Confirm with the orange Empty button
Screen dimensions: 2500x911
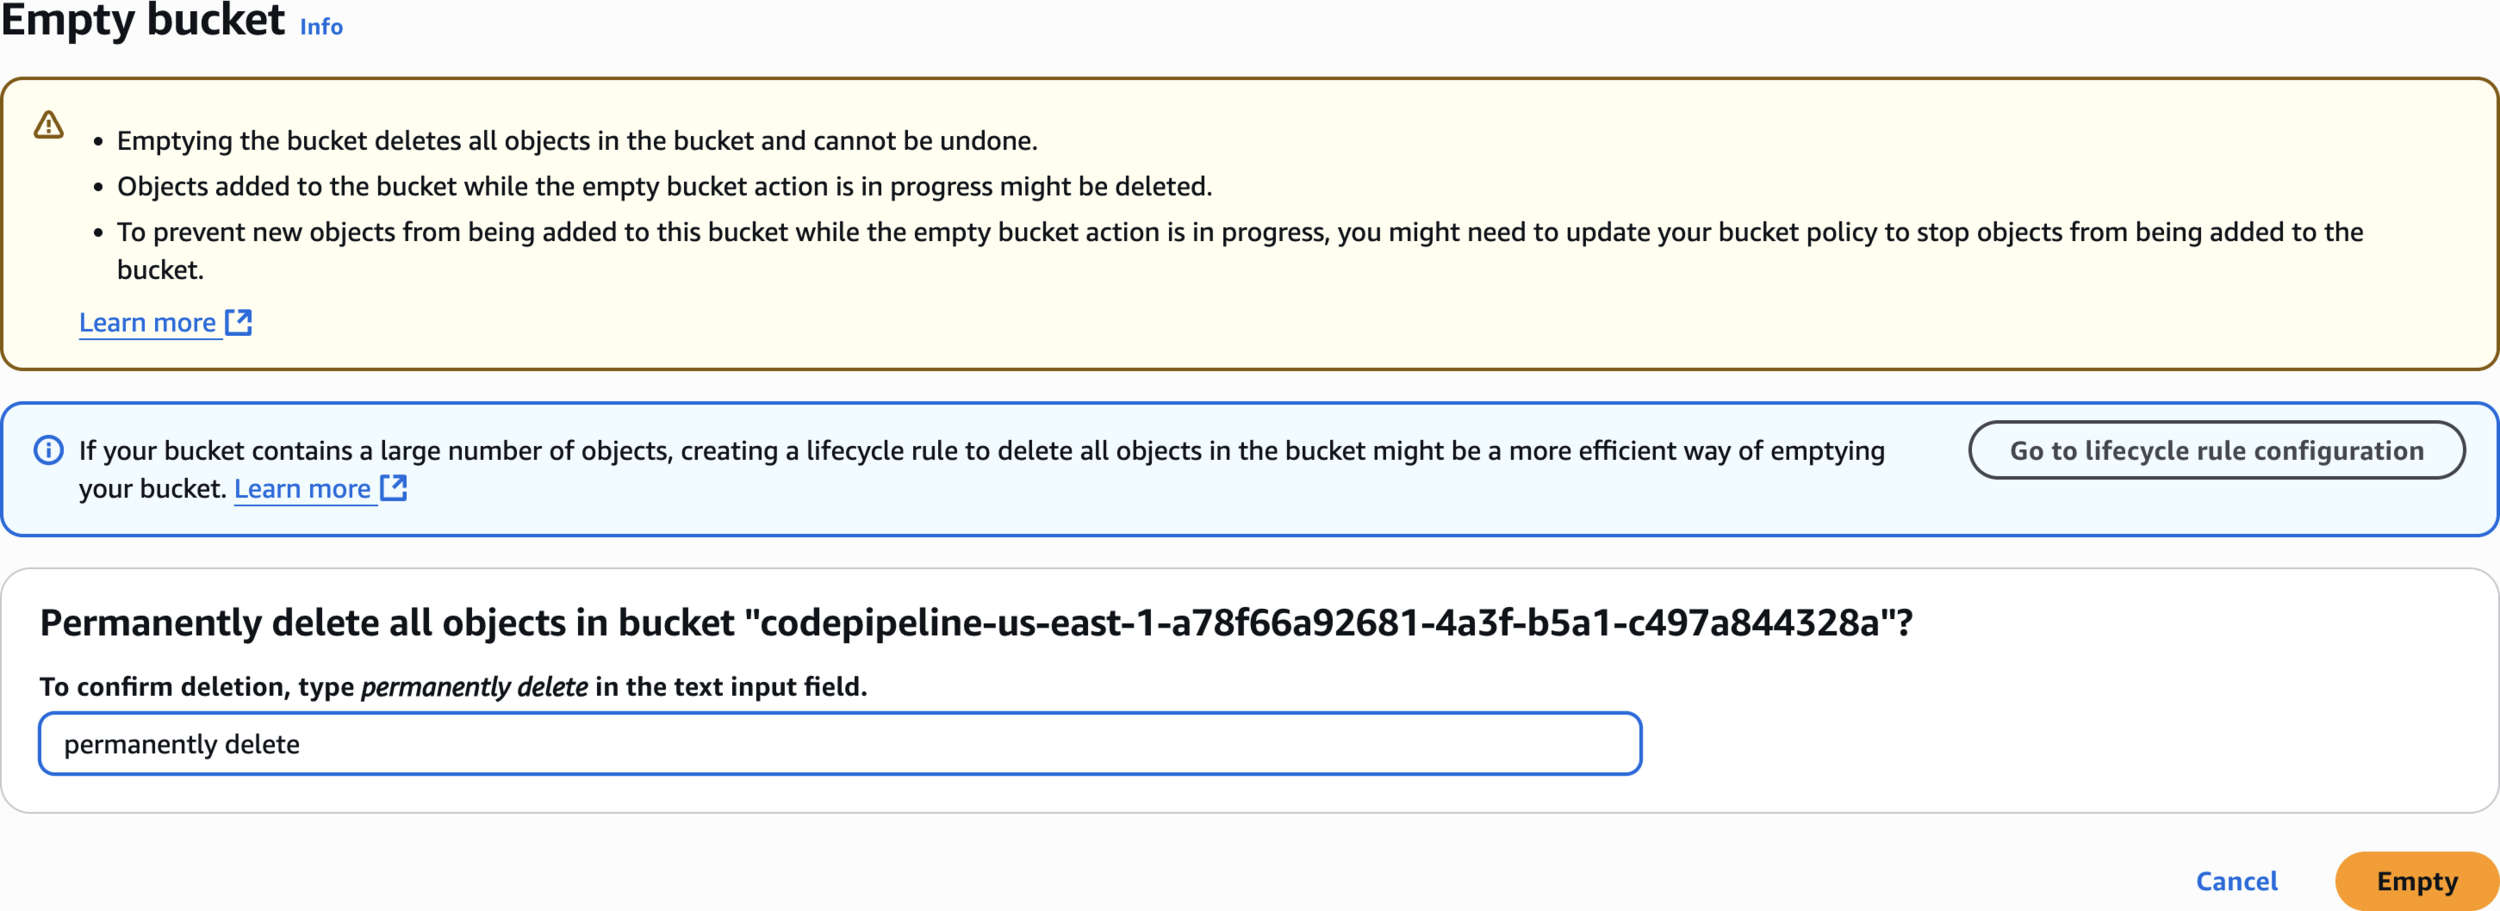[x=2416, y=881]
